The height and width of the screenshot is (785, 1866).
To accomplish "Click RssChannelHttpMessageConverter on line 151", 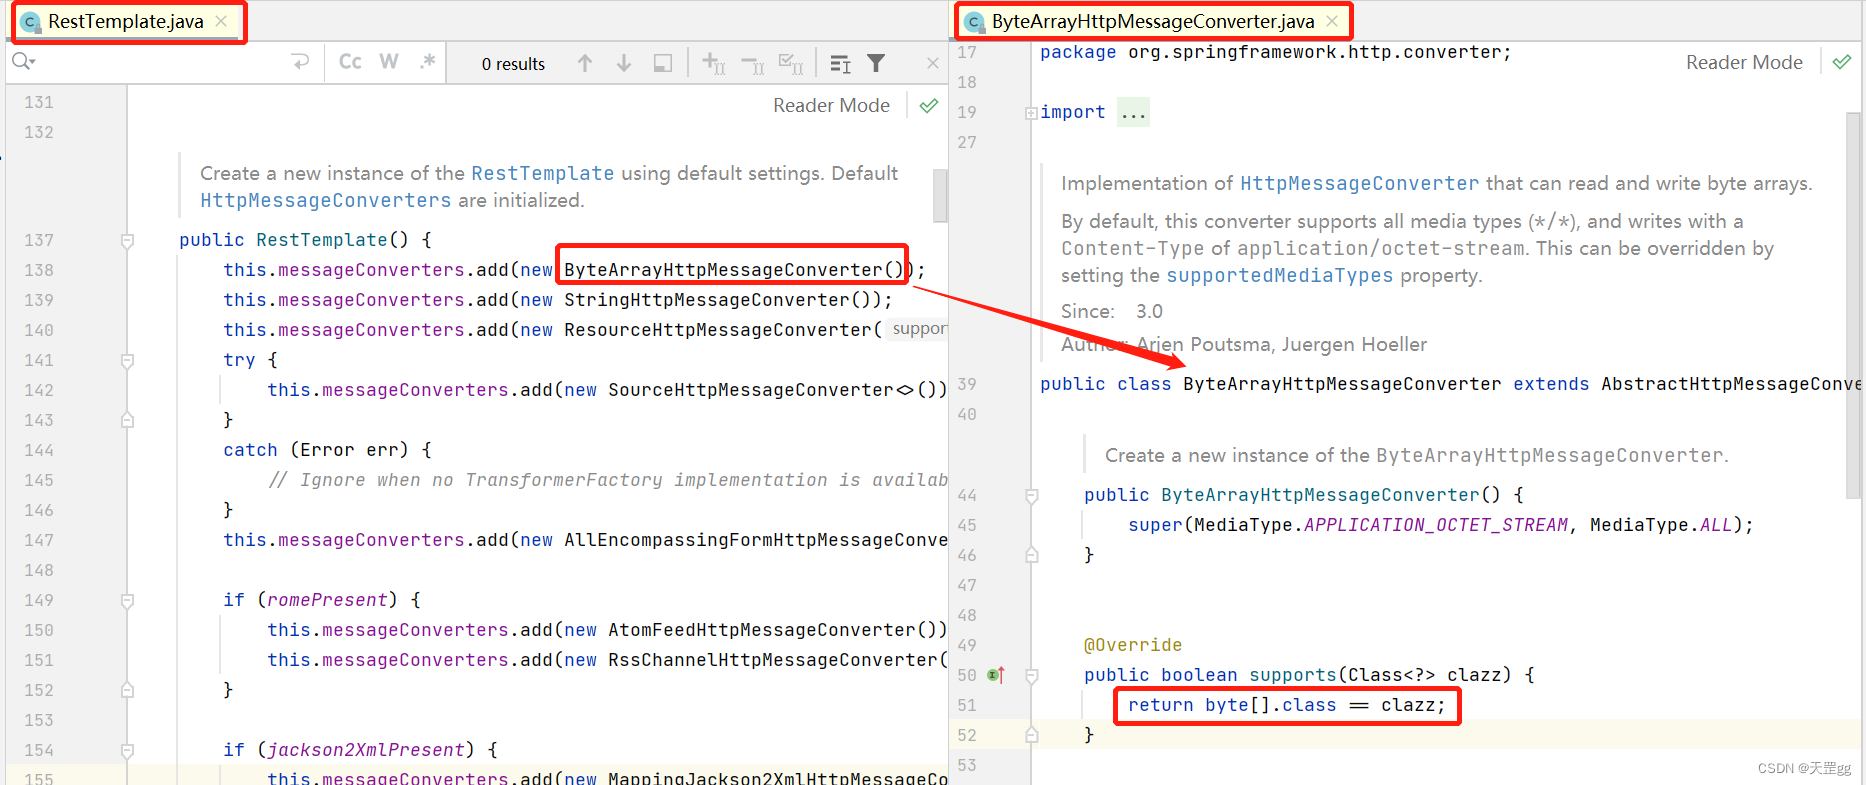I will coord(772,660).
